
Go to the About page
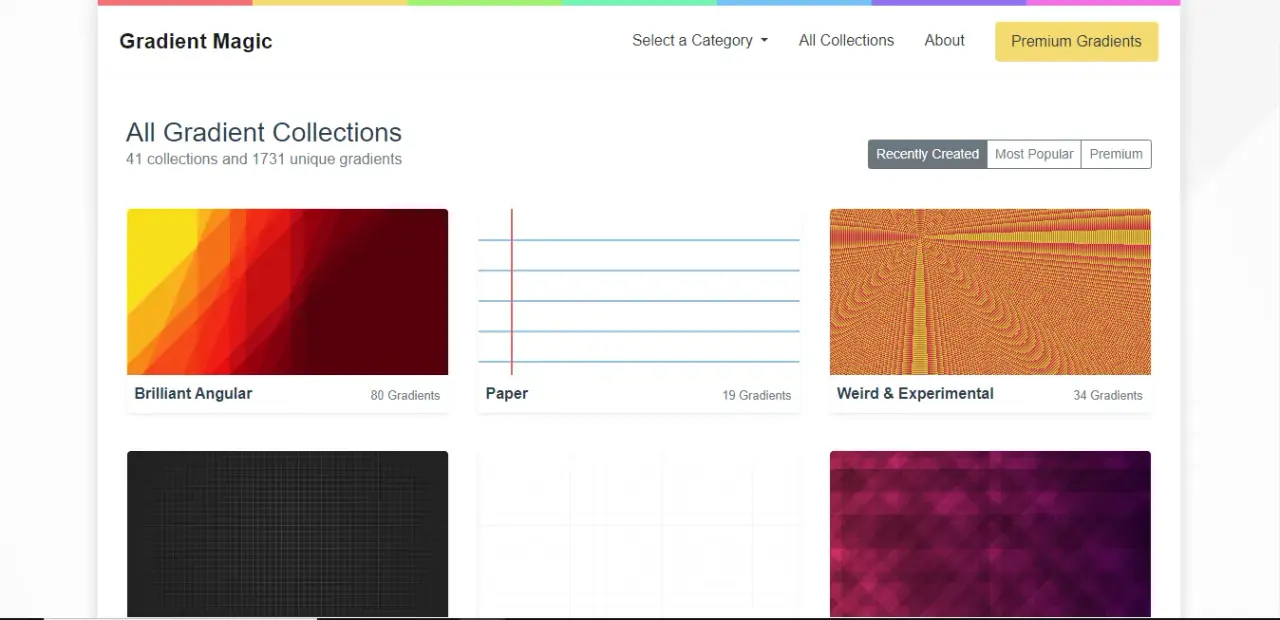(944, 41)
